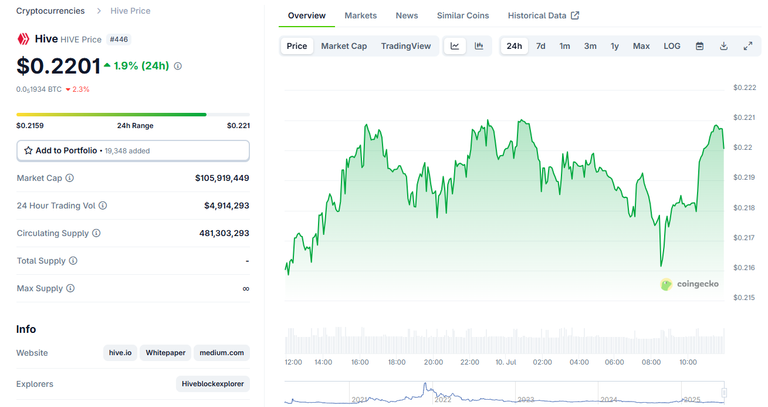Open the Hiveblockexplorer link

pyautogui.click(x=213, y=384)
